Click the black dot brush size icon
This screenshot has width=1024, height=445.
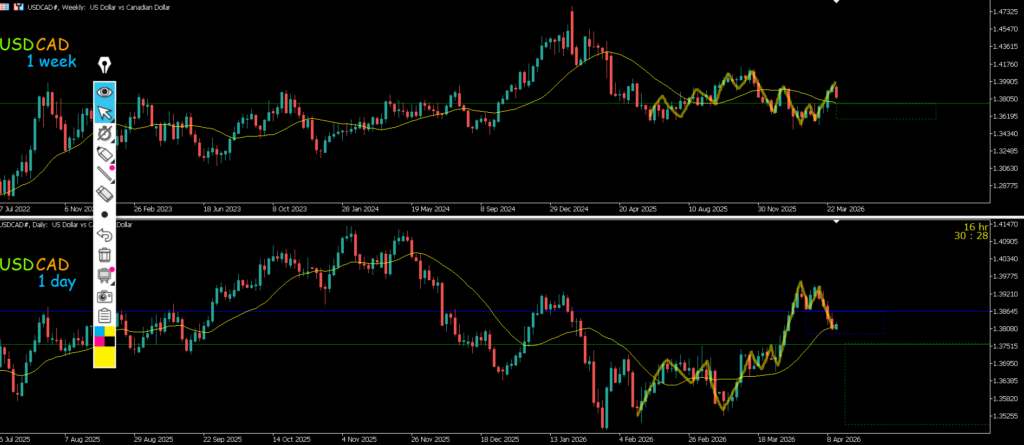coord(105,214)
